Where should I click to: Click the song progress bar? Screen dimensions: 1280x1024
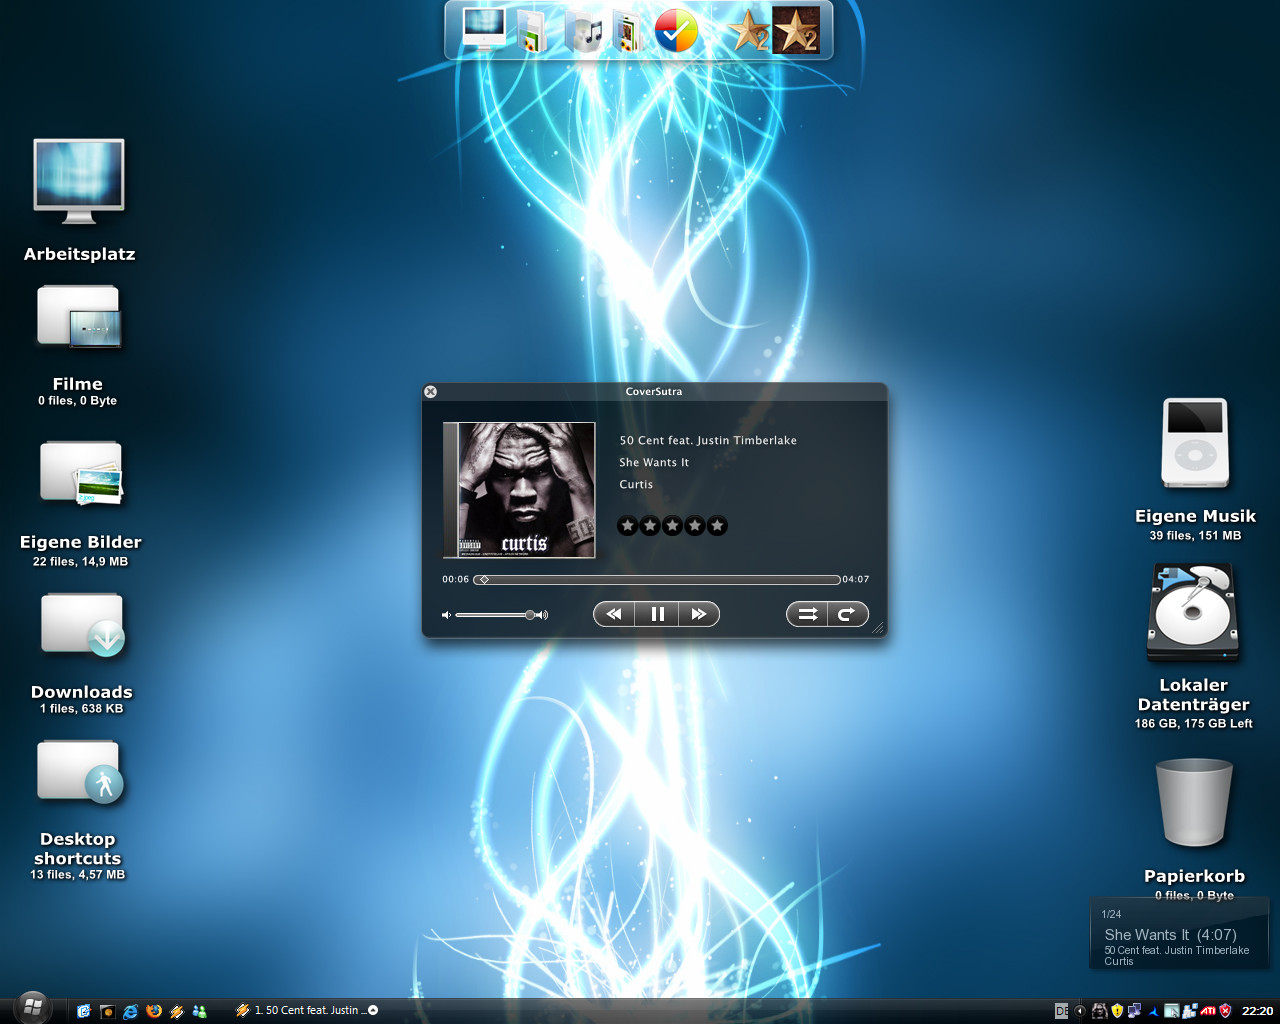click(x=657, y=580)
